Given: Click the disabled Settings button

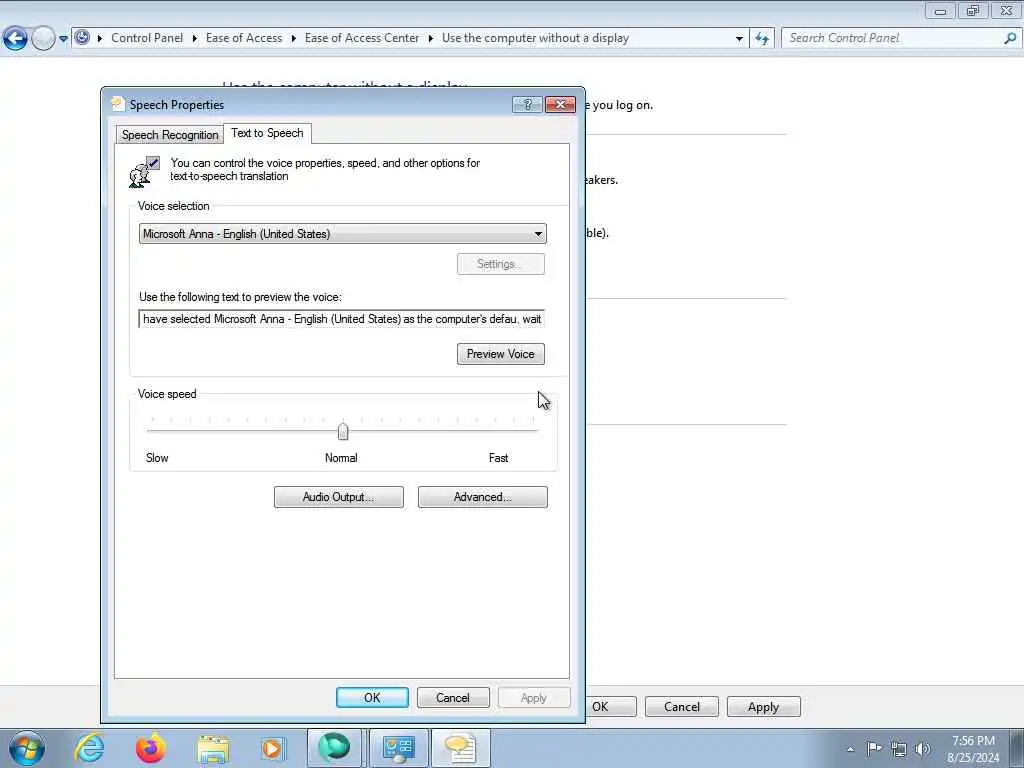Looking at the screenshot, I should coord(500,264).
